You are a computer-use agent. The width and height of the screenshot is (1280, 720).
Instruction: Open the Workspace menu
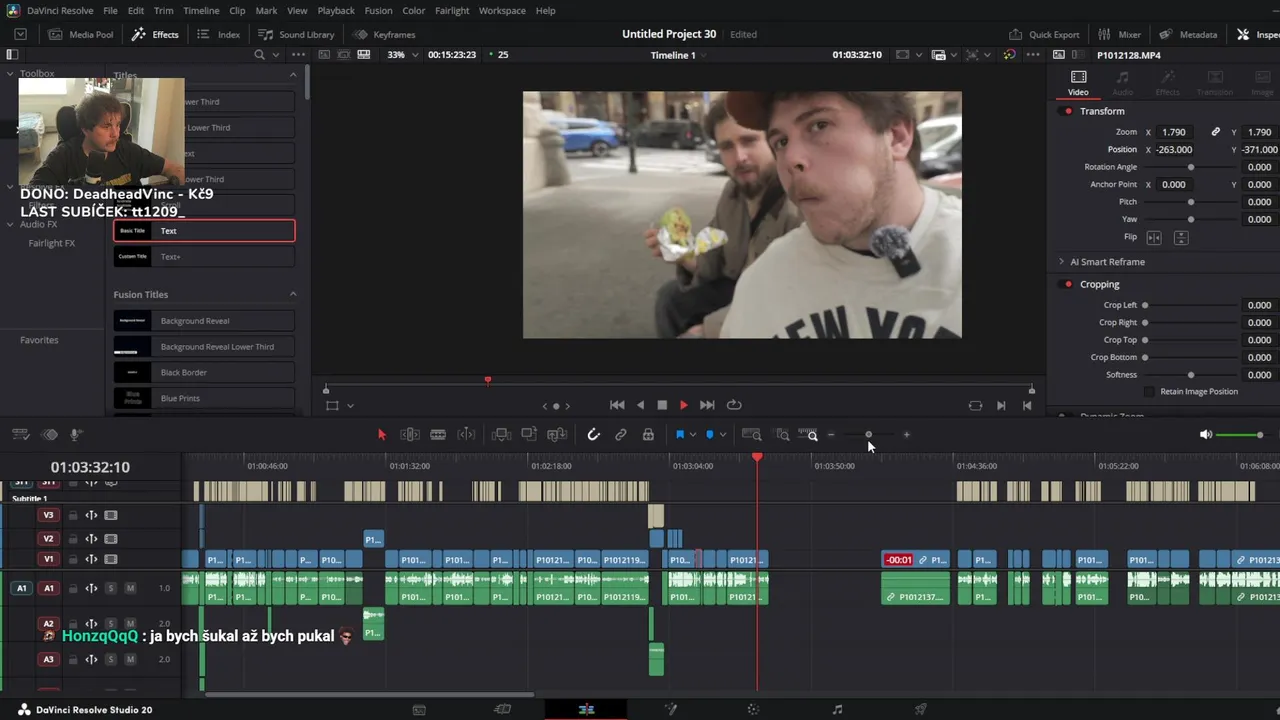pyautogui.click(x=502, y=10)
